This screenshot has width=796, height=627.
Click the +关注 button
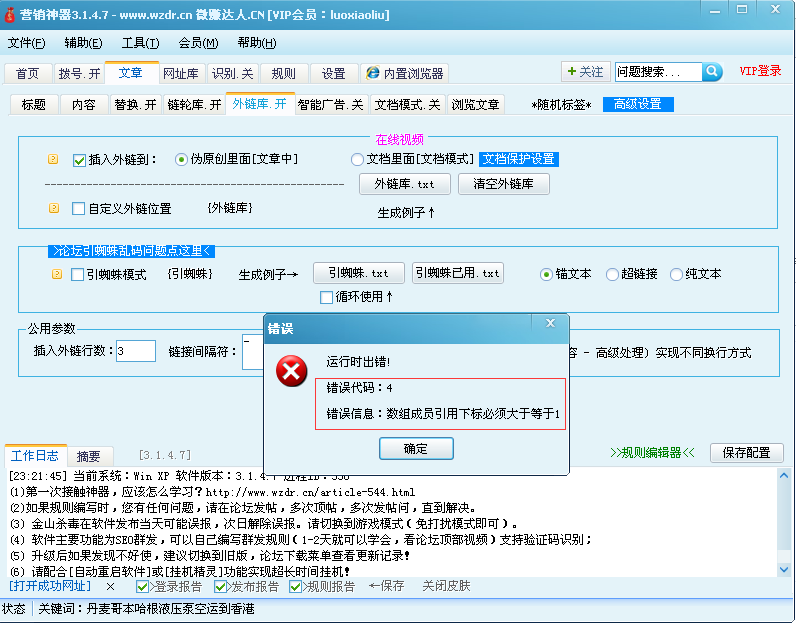tap(586, 72)
